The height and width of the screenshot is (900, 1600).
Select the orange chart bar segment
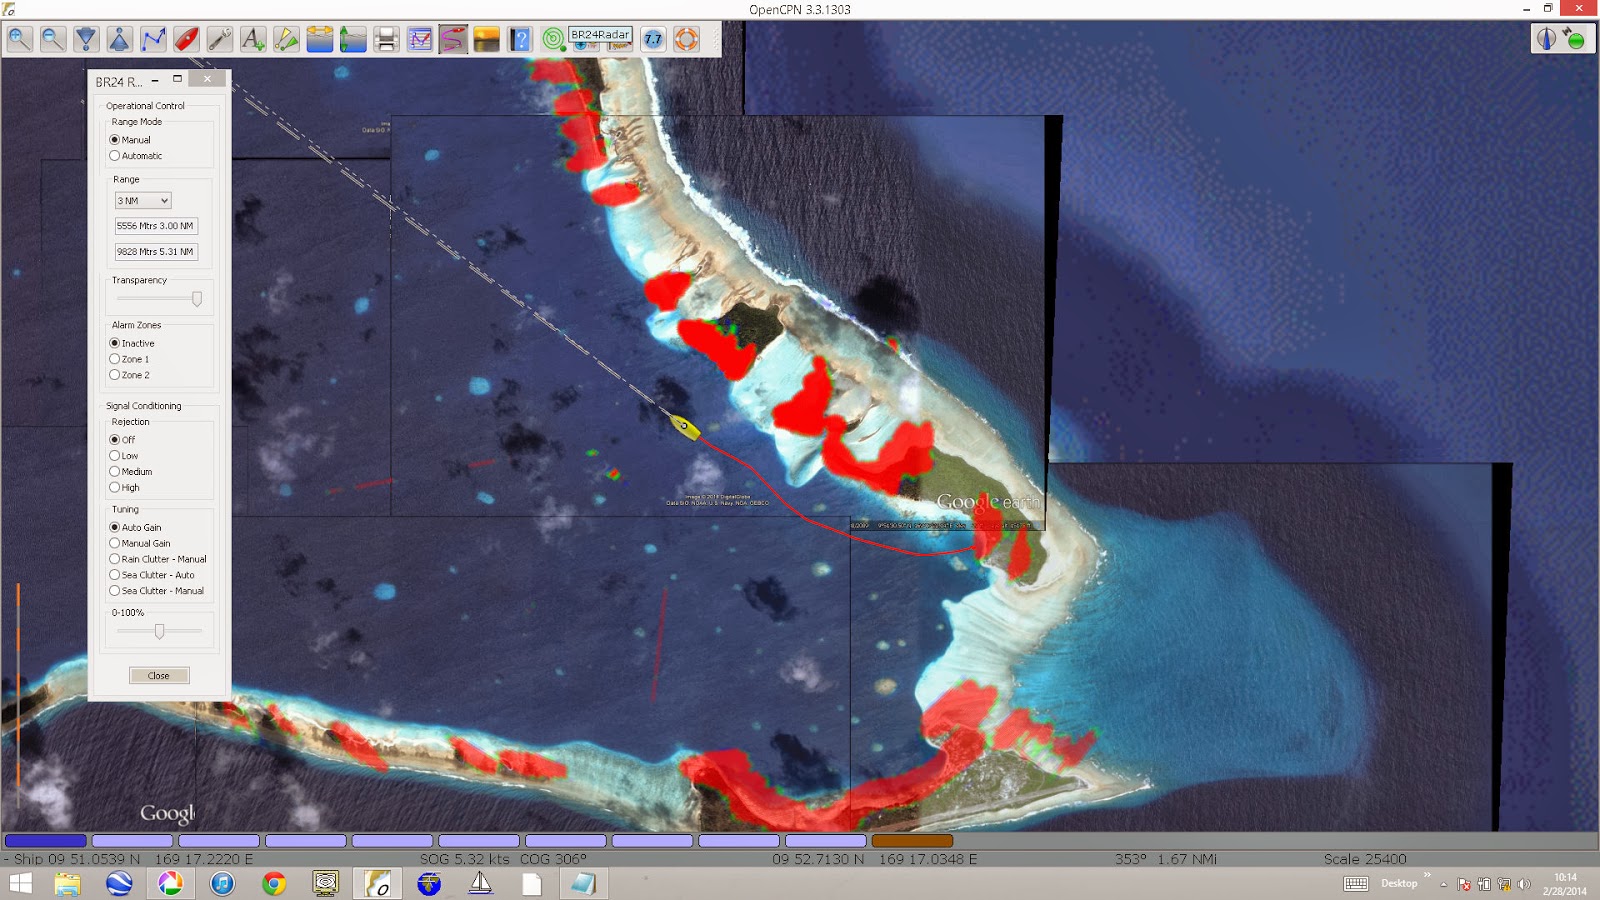(x=912, y=841)
